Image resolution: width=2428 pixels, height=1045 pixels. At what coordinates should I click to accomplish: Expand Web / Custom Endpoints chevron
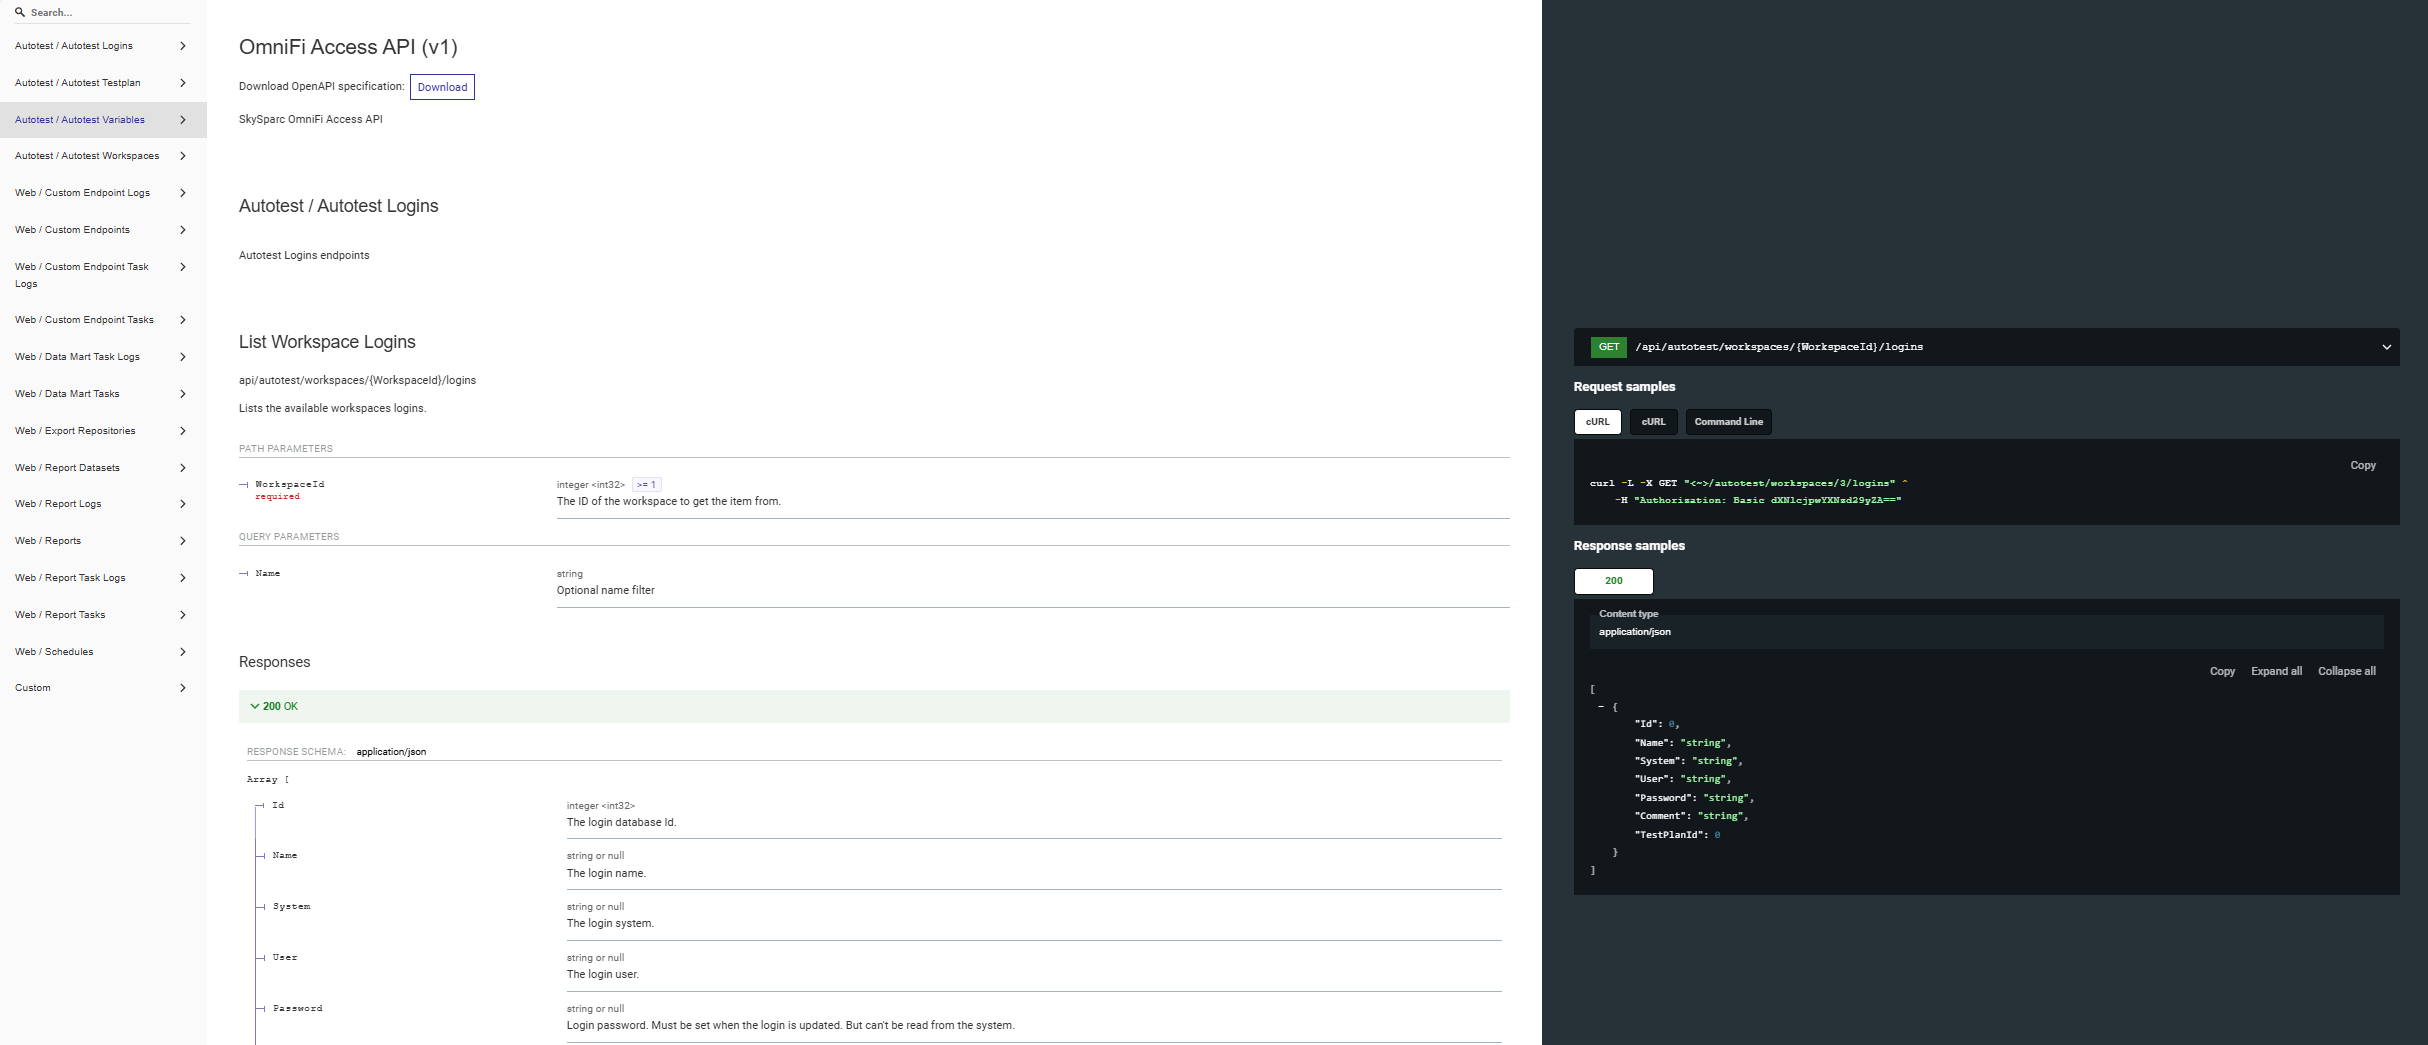coord(183,230)
